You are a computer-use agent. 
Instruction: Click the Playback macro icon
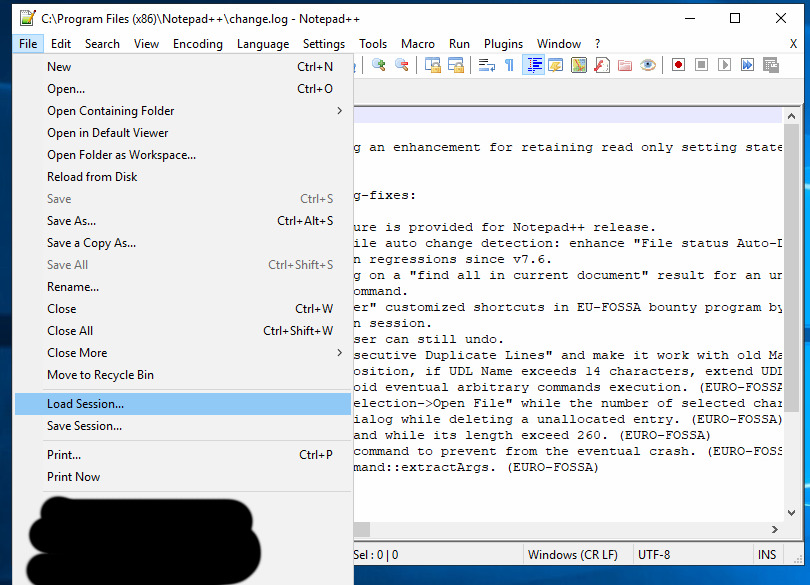click(x=724, y=64)
